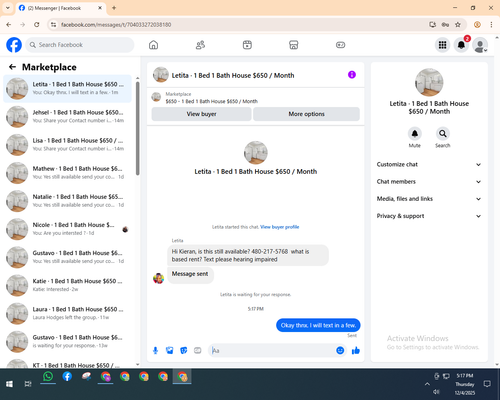This screenshot has height=400, width=500.
Task: Mute this chat with bell icon
Action: click(415, 134)
